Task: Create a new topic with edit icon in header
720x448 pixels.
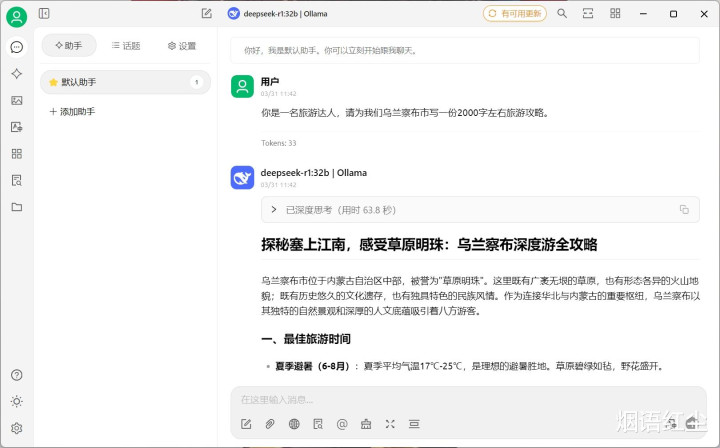Action: coord(207,13)
